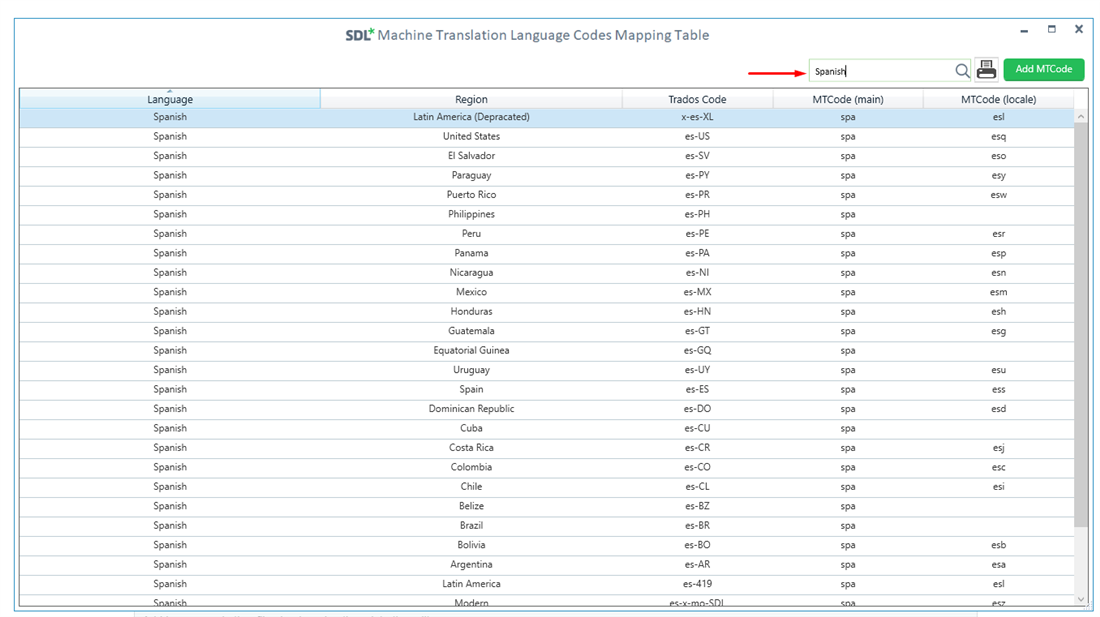Click the es-PY Trados code cell
The image size is (1100, 617).
coord(697,175)
